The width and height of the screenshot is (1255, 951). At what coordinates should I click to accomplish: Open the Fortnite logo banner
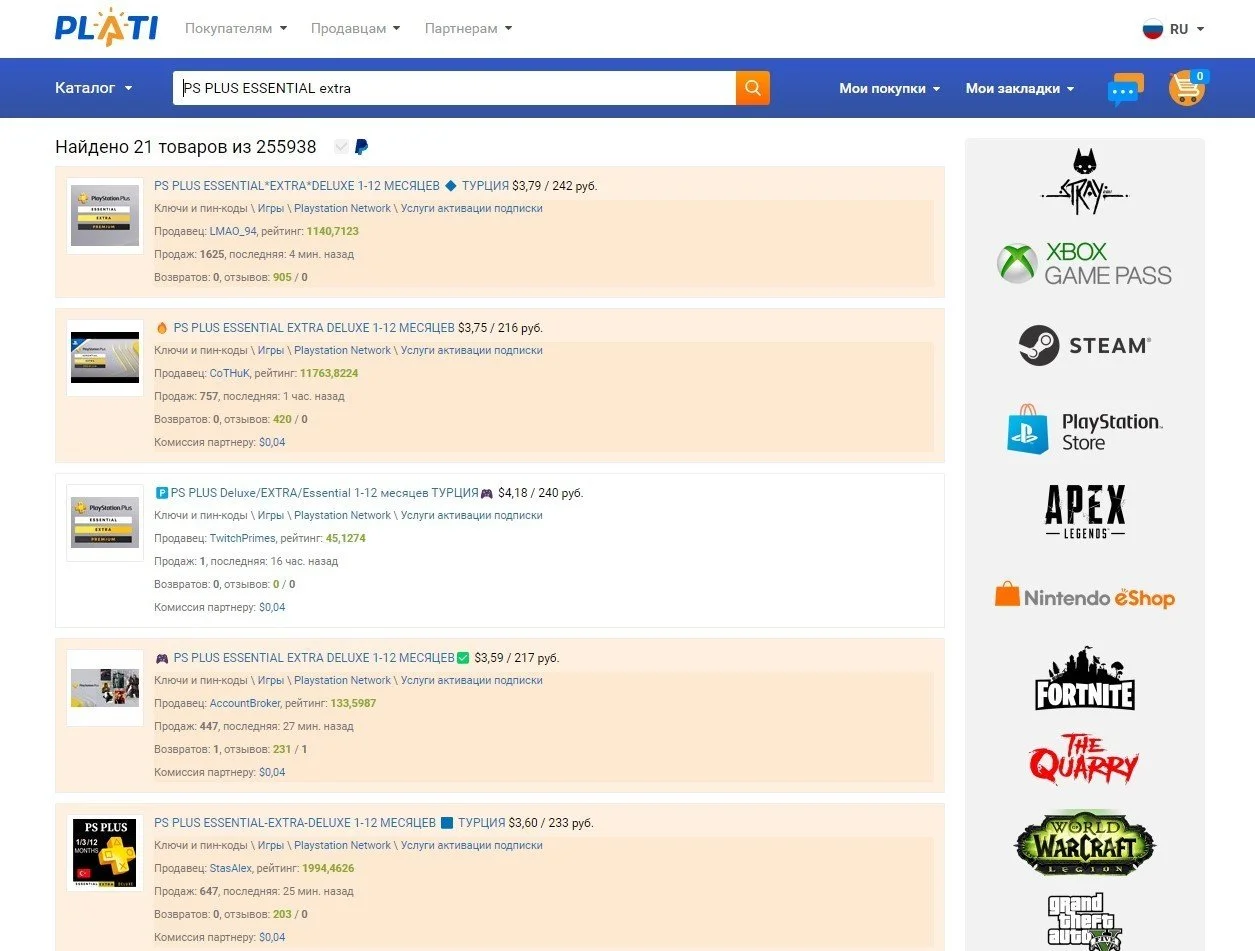(x=1084, y=678)
